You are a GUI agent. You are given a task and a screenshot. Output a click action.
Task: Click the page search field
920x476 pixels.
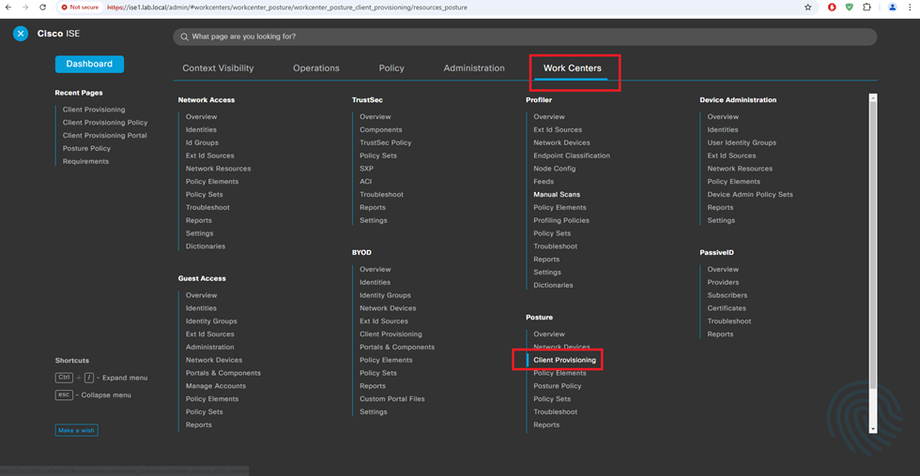tap(525, 37)
